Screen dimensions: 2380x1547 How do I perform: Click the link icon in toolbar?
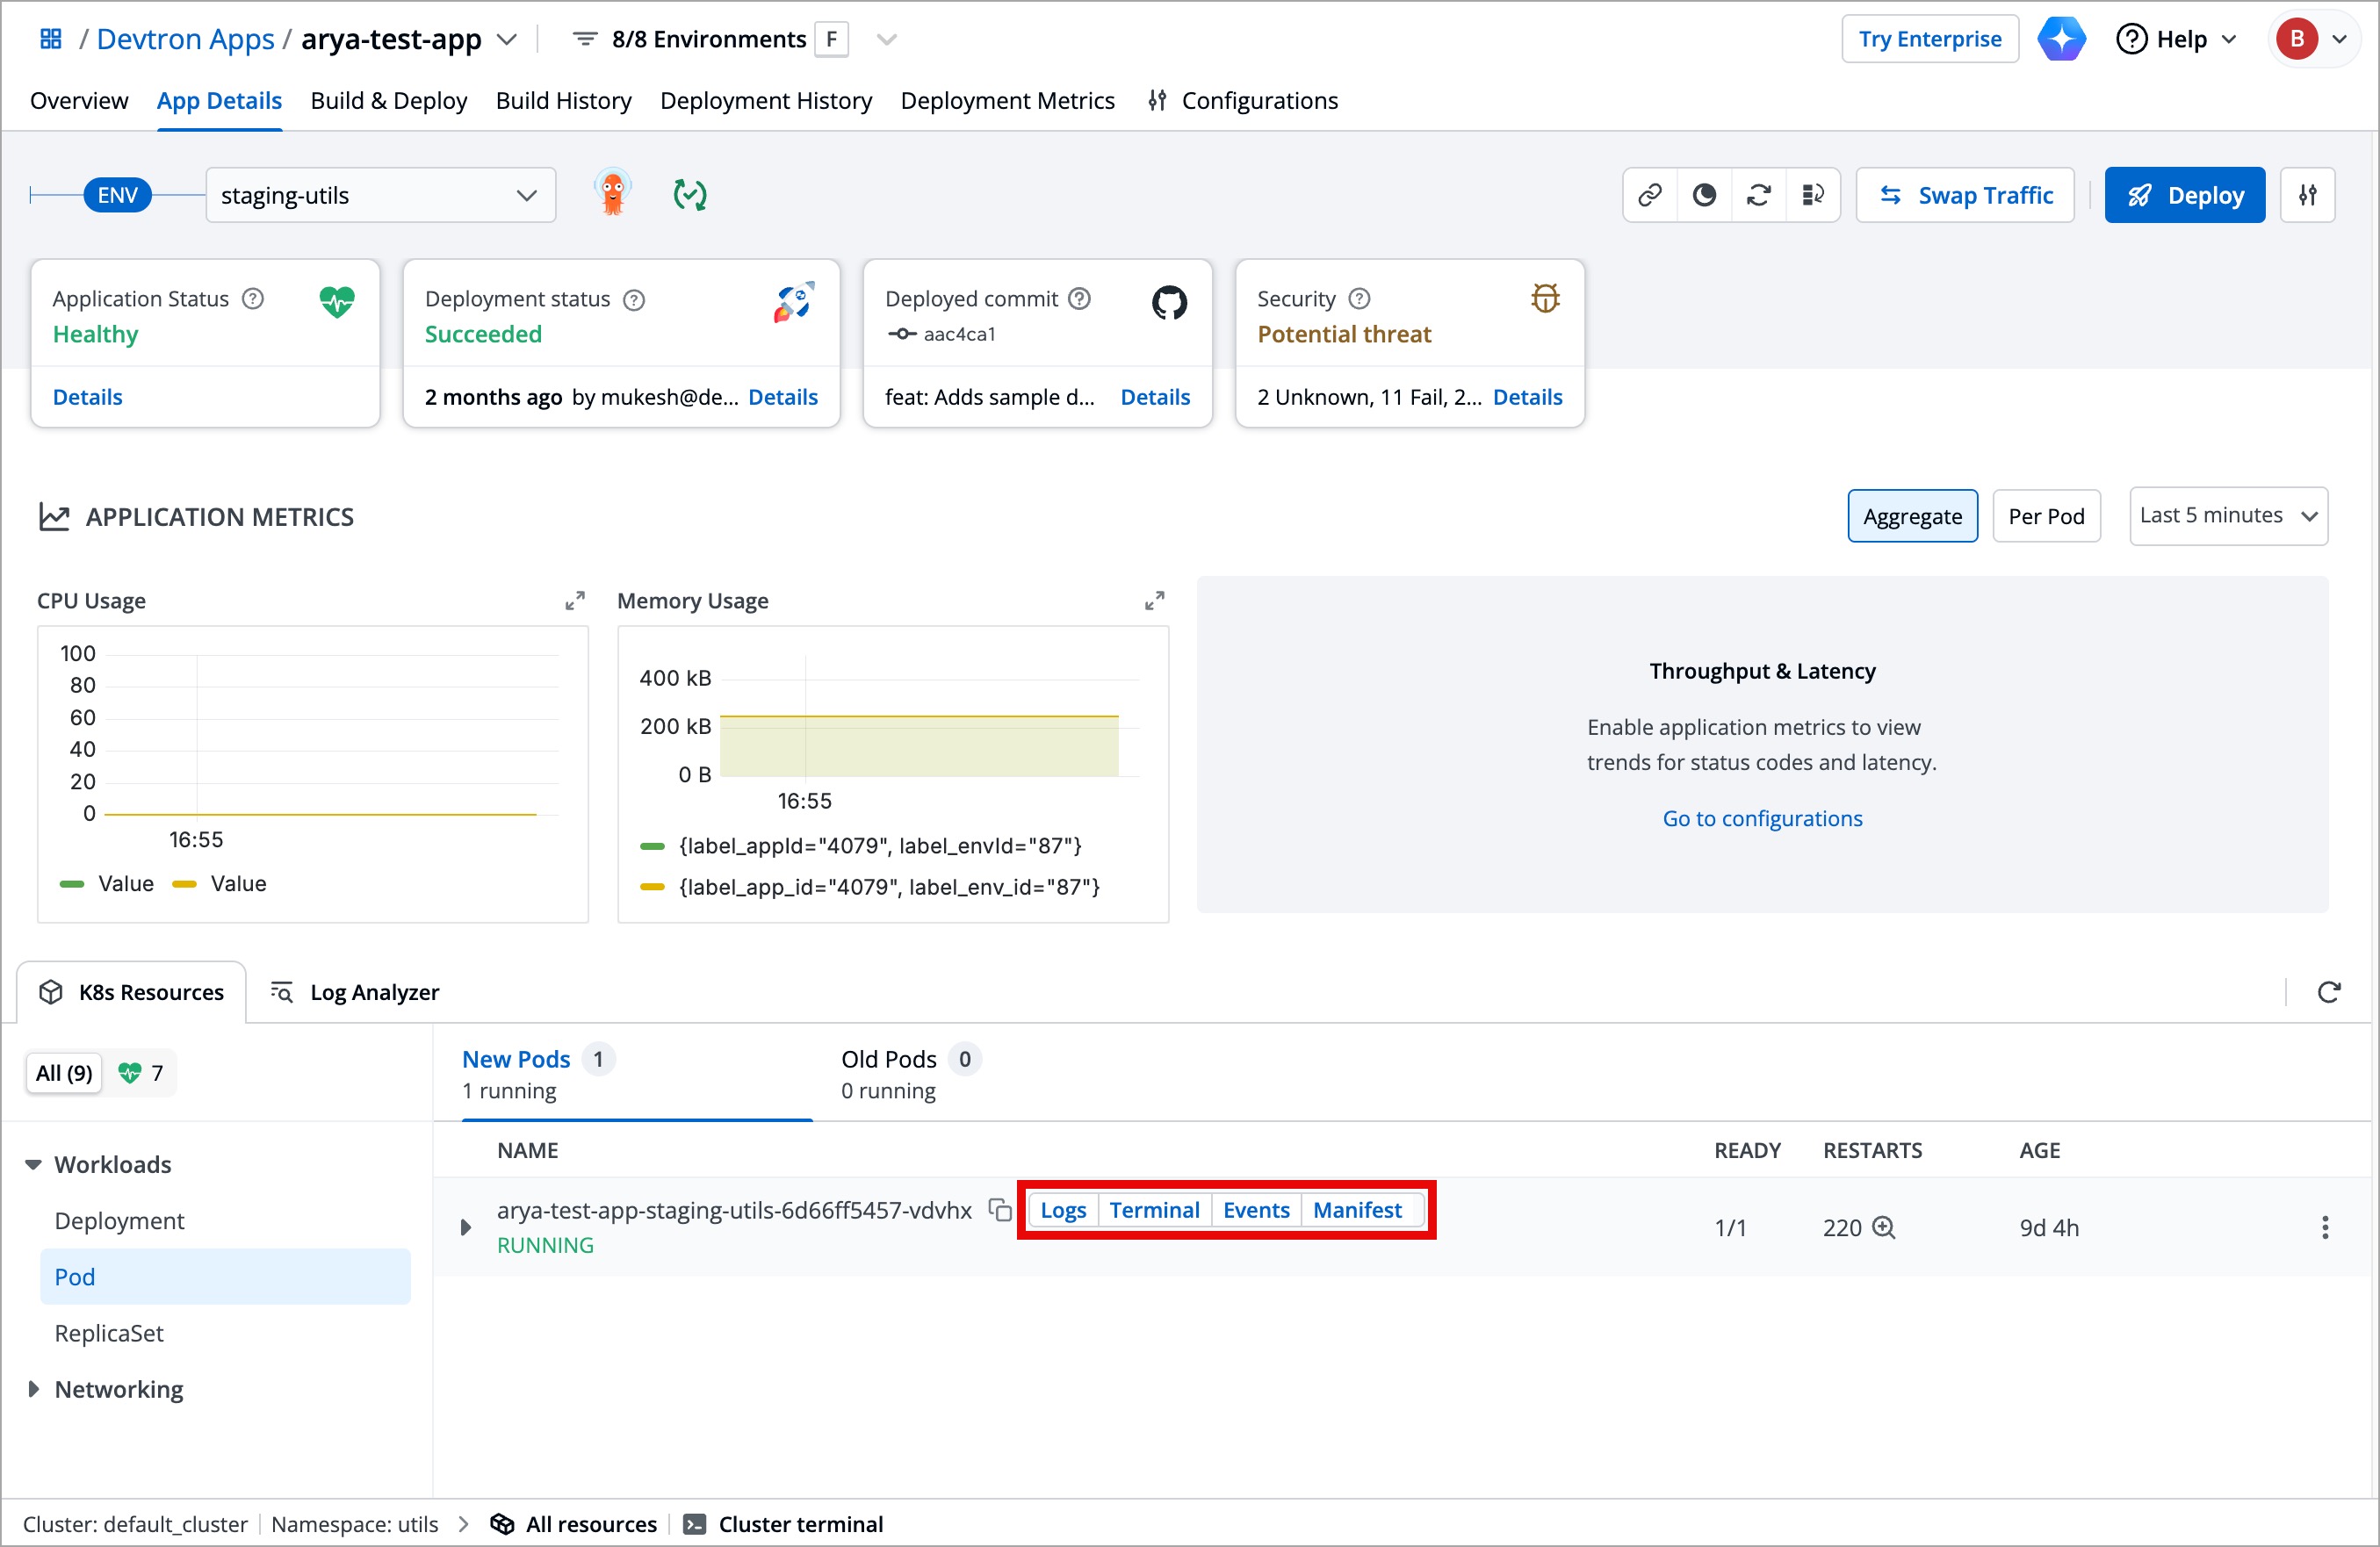(x=1650, y=195)
